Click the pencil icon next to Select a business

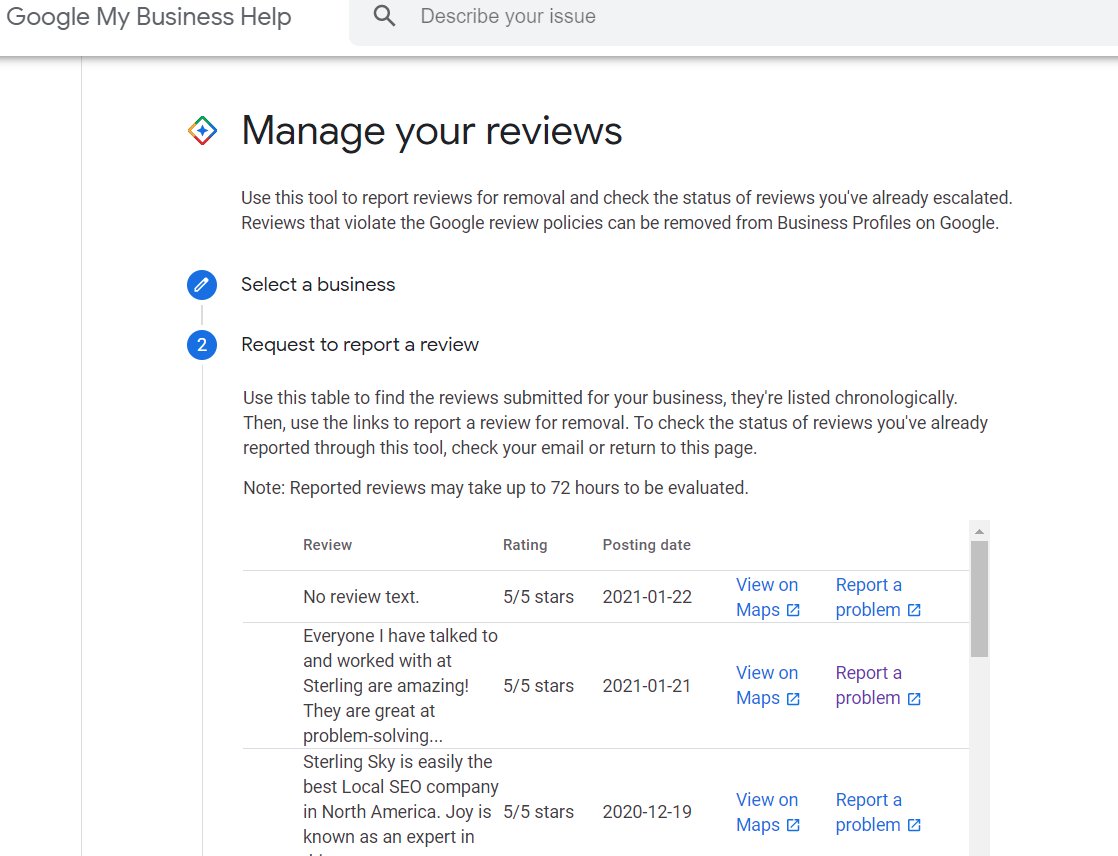201,285
